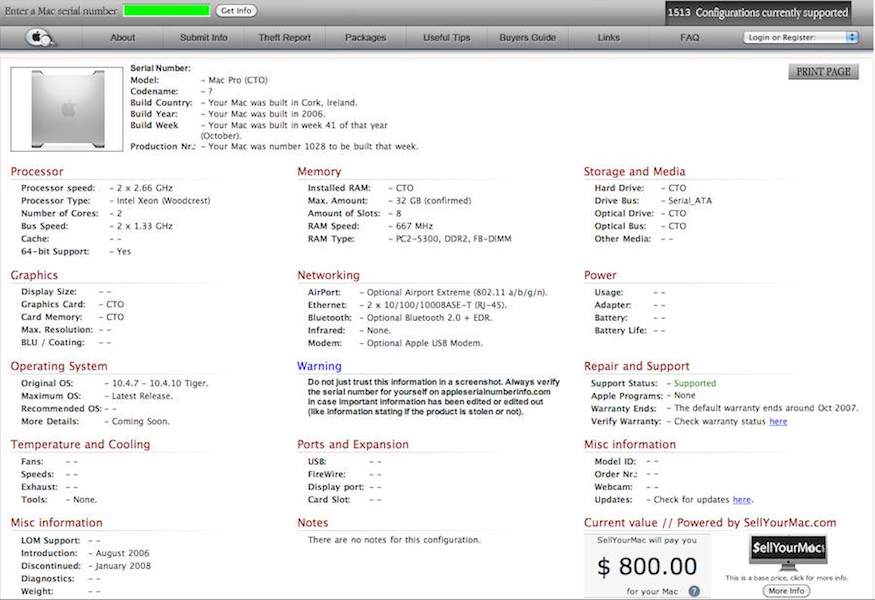Image resolution: width=875 pixels, height=600 pixels.
Task: Focus the Mac serial number input field
Action: [166, 11]
